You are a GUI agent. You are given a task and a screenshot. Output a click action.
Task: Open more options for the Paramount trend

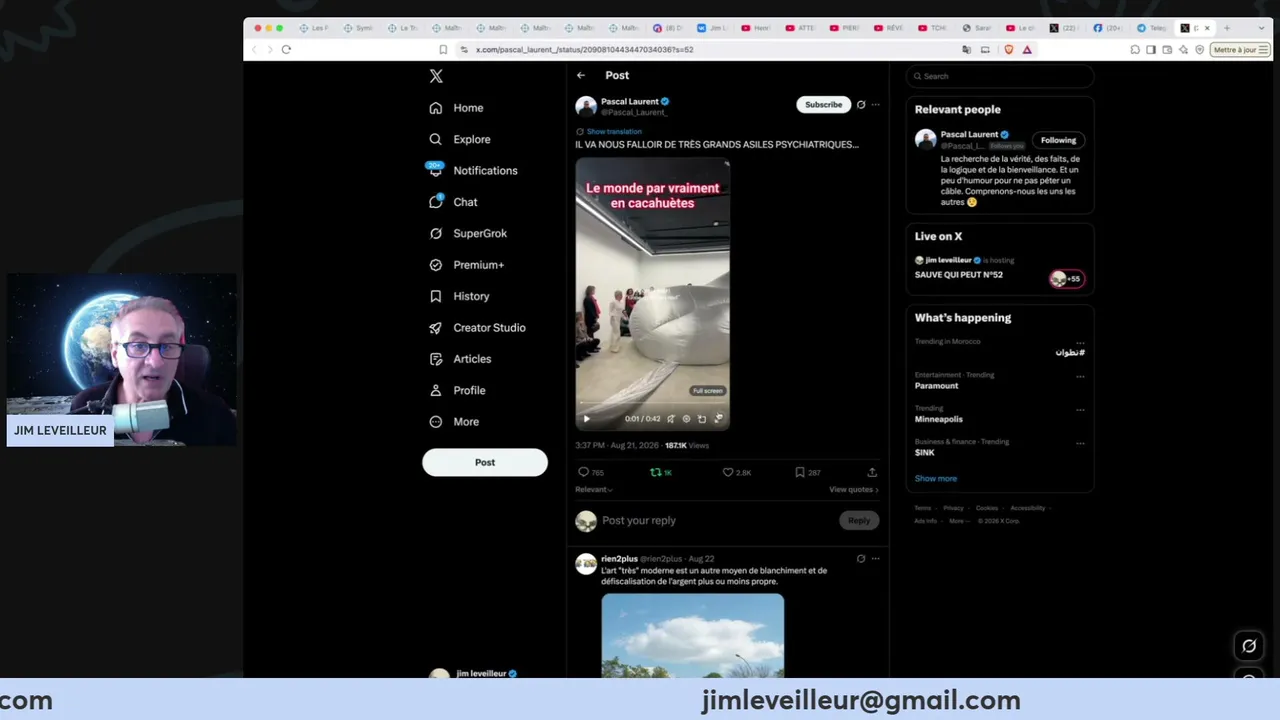pos(1080,377)
